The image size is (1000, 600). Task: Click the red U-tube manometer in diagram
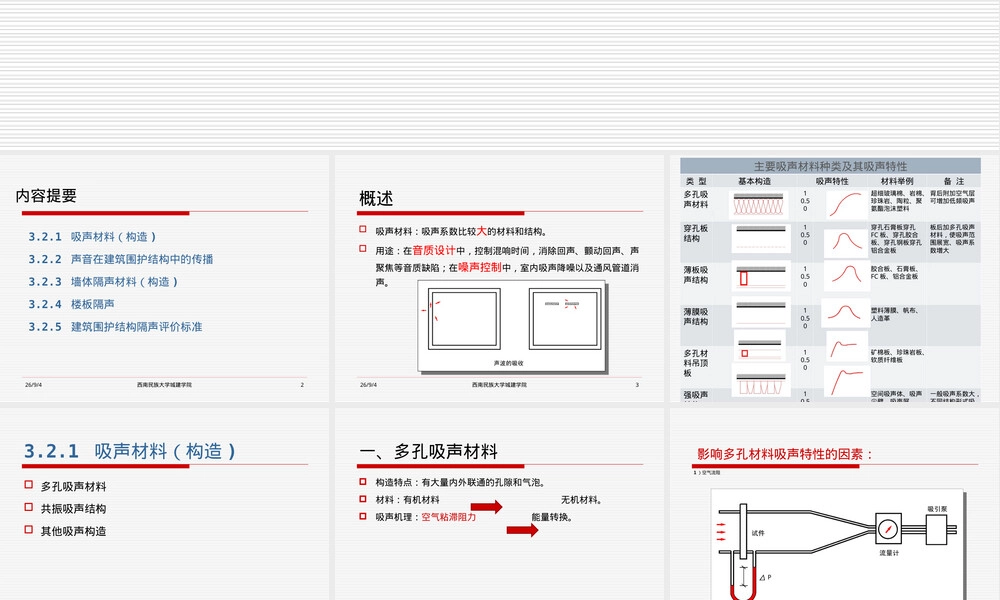[x=743, y=577]
